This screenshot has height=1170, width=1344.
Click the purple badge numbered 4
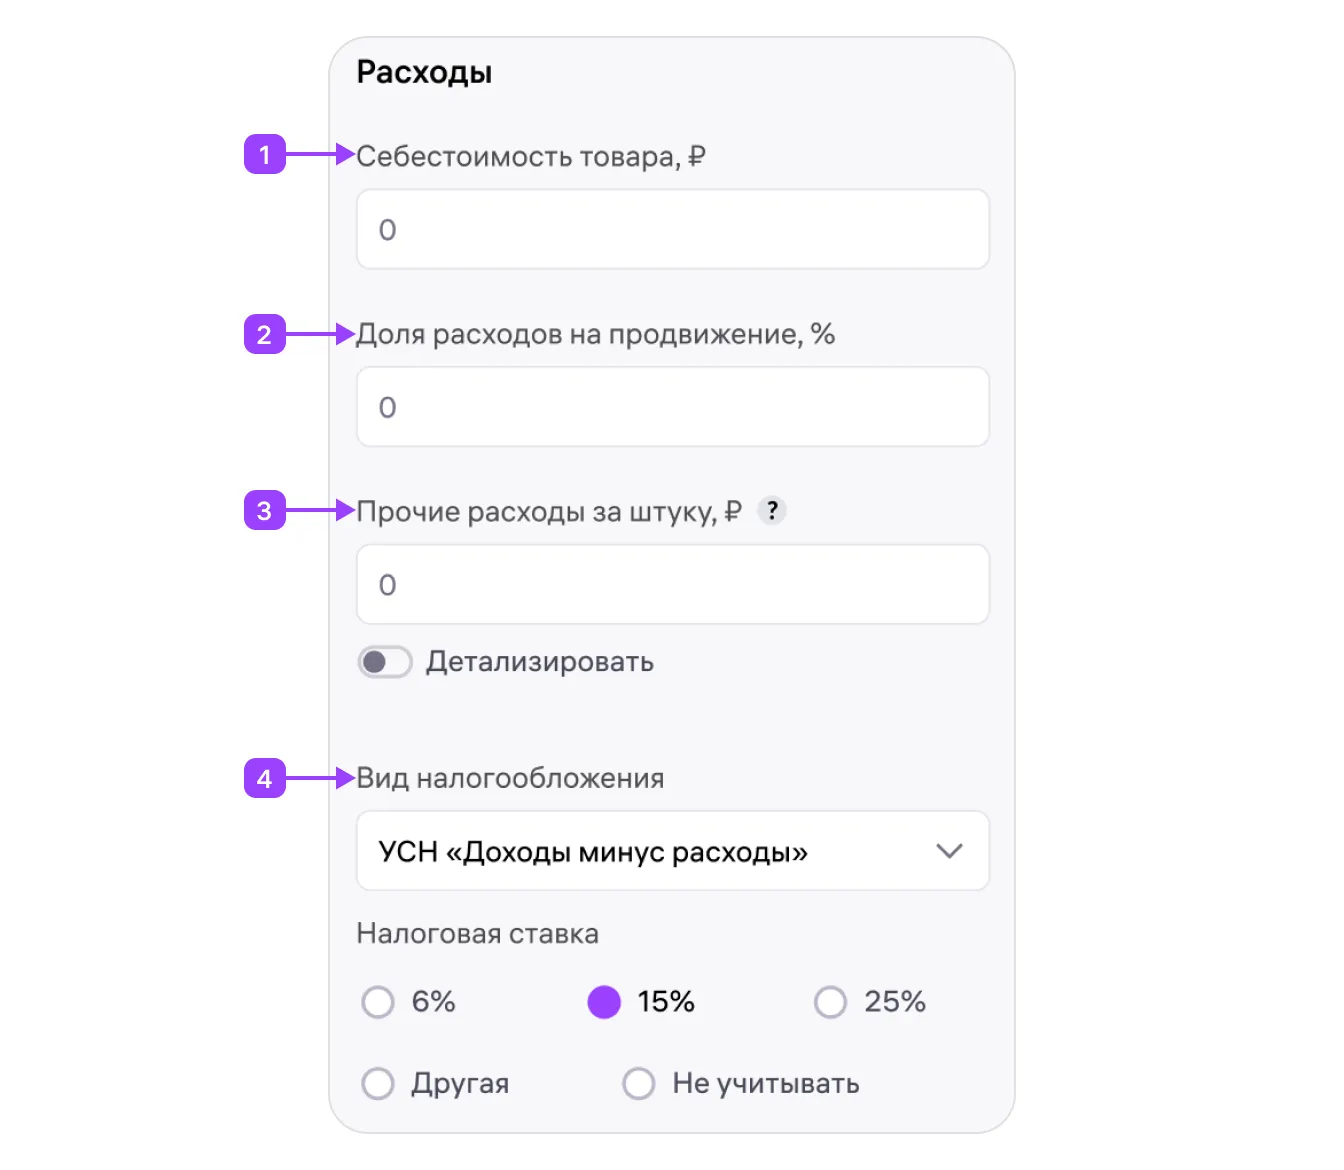(265, 778)
